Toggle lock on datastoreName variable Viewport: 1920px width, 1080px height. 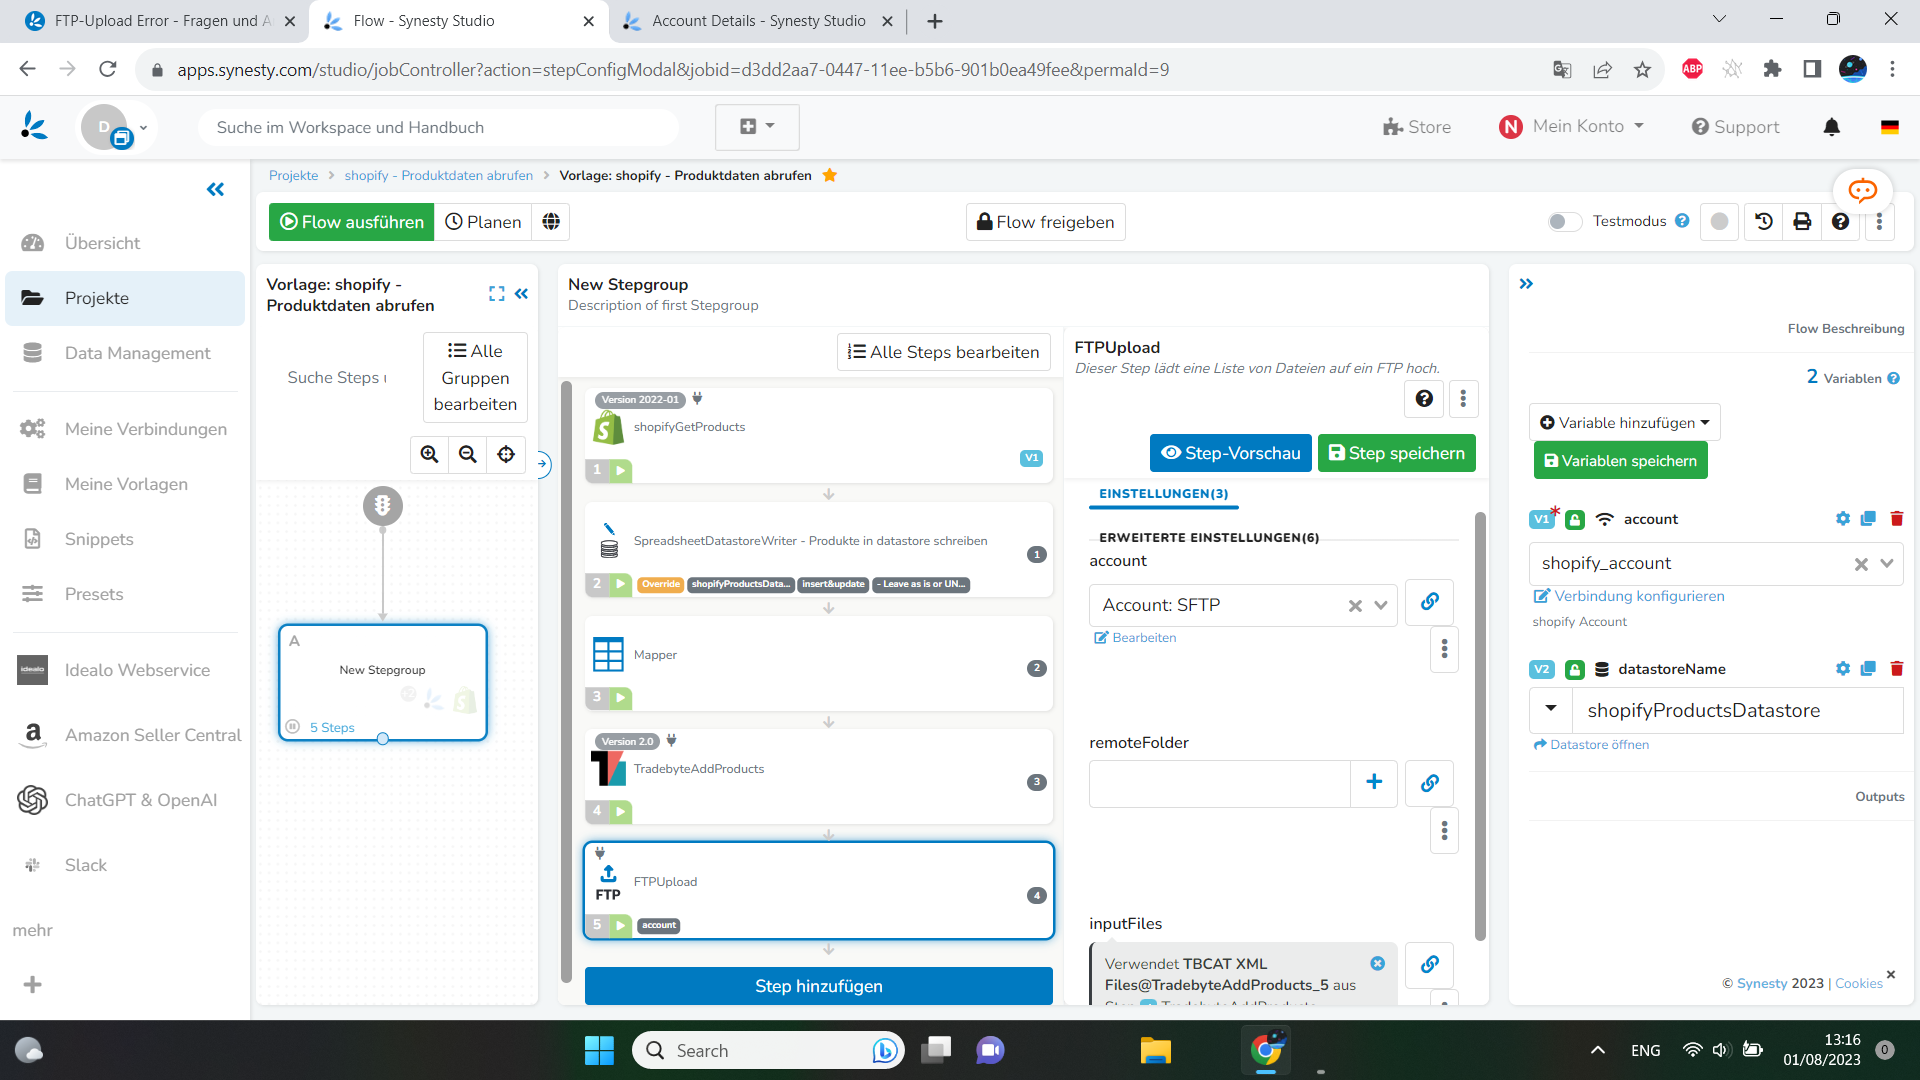pos(1575,670)
